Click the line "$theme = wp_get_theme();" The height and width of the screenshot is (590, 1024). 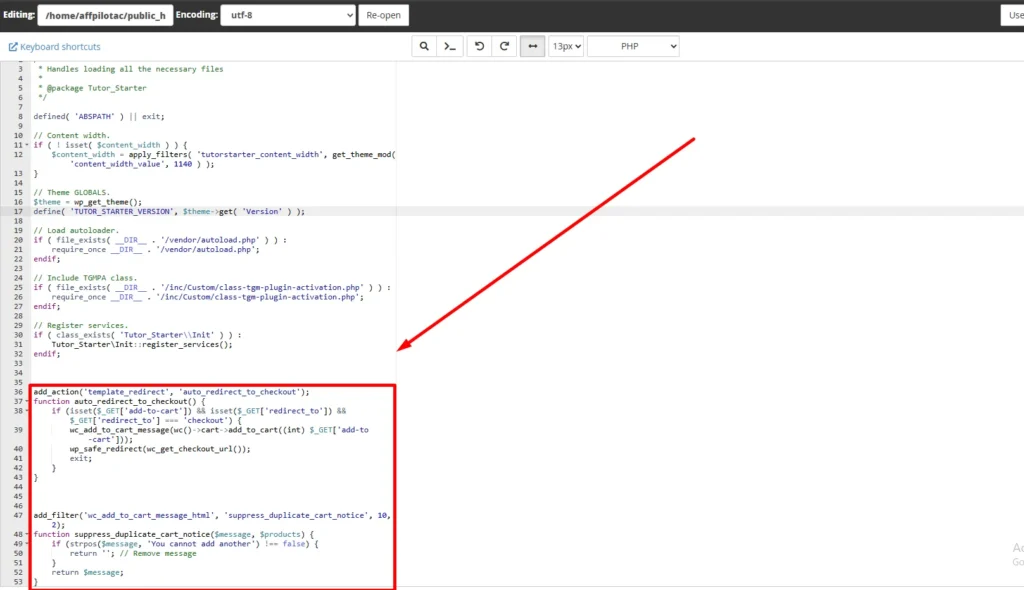pos(88,202)
